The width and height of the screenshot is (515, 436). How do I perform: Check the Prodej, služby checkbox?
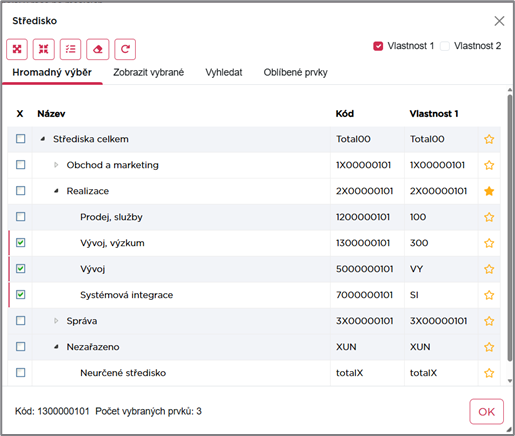pyautogui.click(x=21, y=216)
